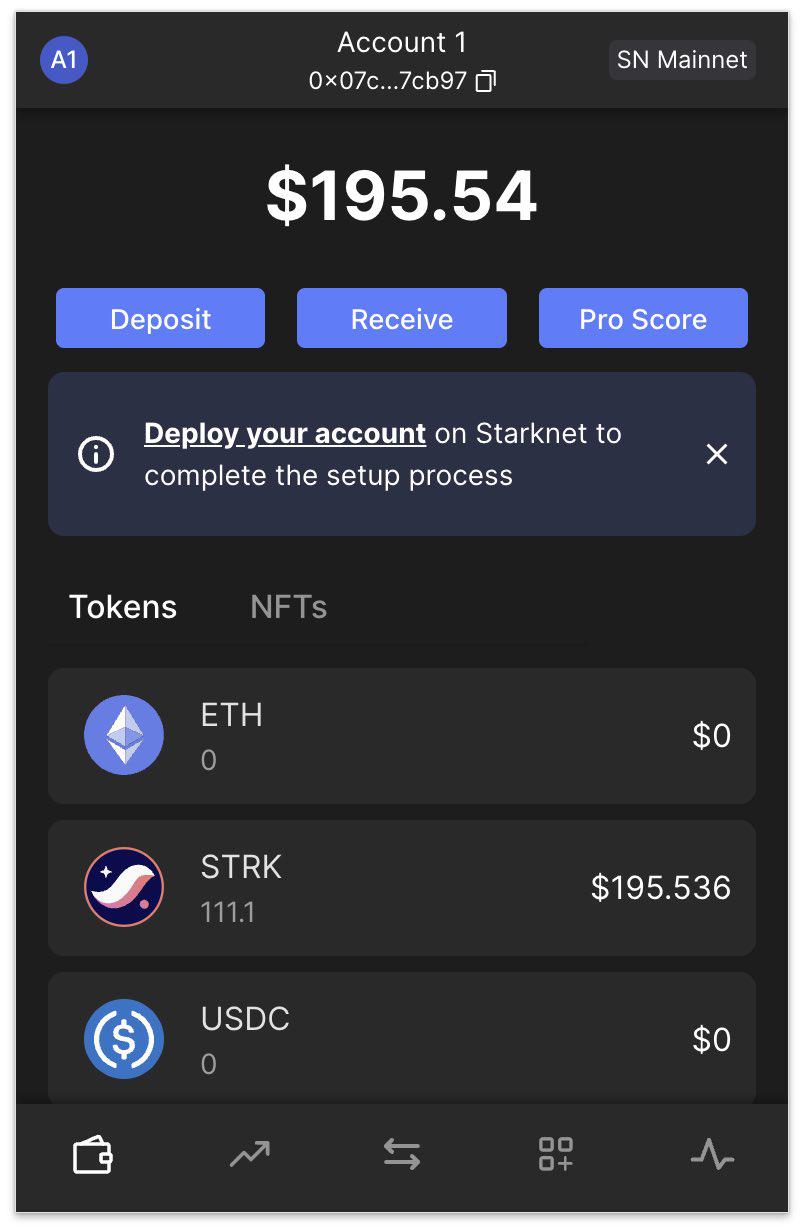804x1232 pixels.
Task: Click the Deposit button
Action: (x=160, y=319)
